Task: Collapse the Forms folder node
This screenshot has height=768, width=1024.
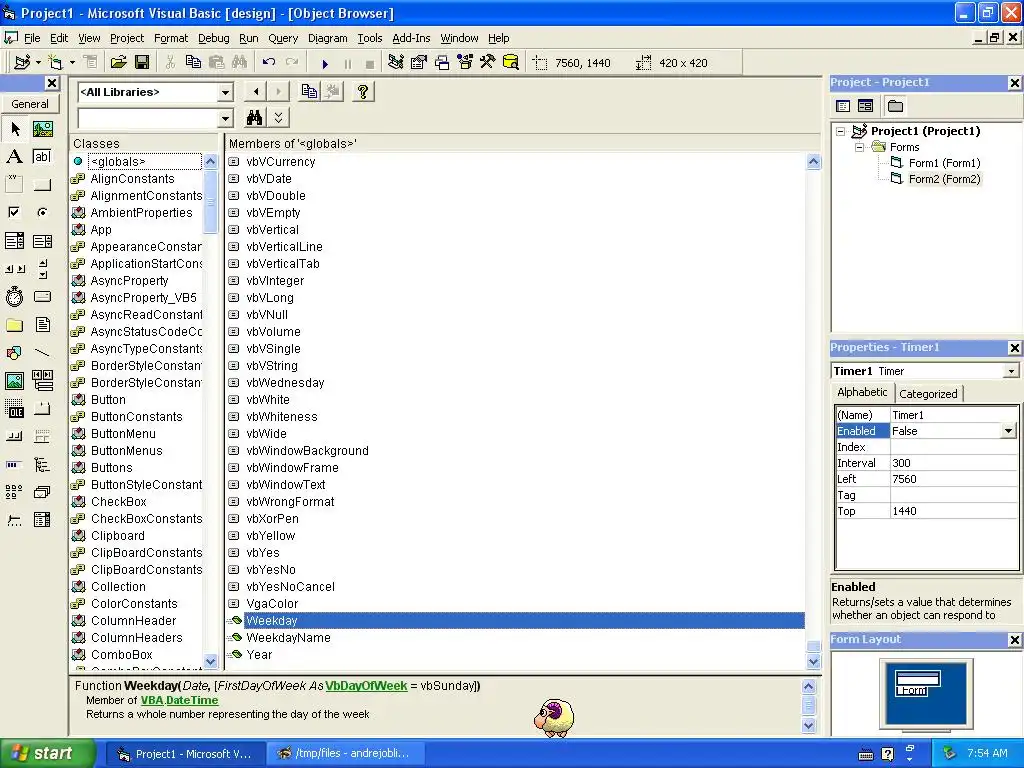Action: pos(860,148)
